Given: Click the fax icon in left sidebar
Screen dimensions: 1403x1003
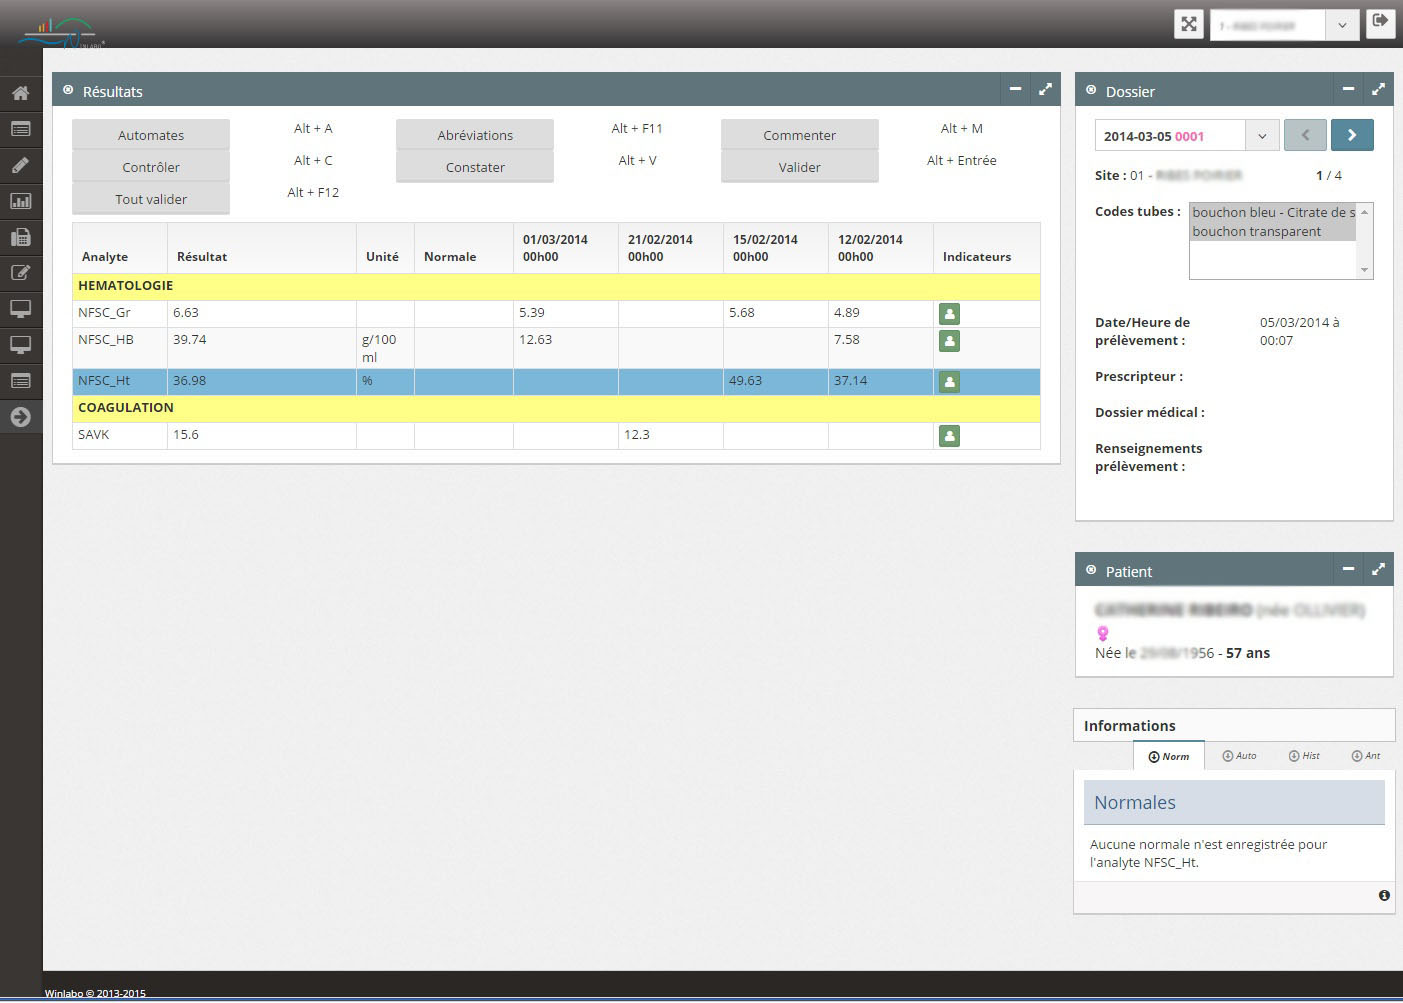Looking at the screenshot, I should (20, 237).
